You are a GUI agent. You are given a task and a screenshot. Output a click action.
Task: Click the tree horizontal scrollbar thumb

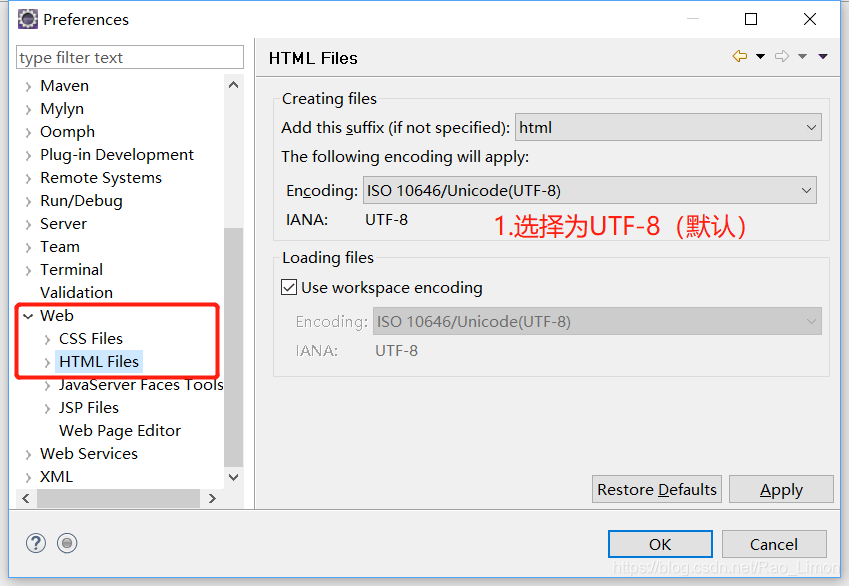point(119,498)
